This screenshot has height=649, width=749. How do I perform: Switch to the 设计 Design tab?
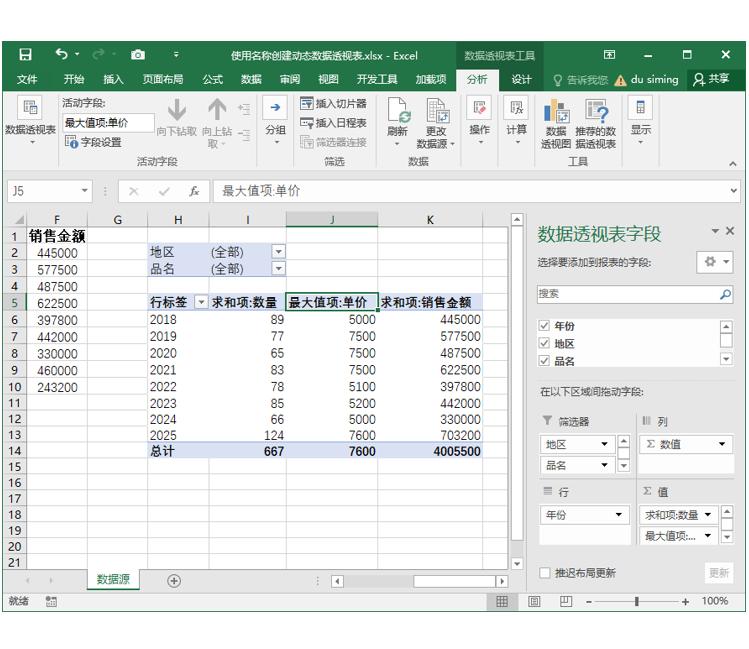click(x=521, y=79)
